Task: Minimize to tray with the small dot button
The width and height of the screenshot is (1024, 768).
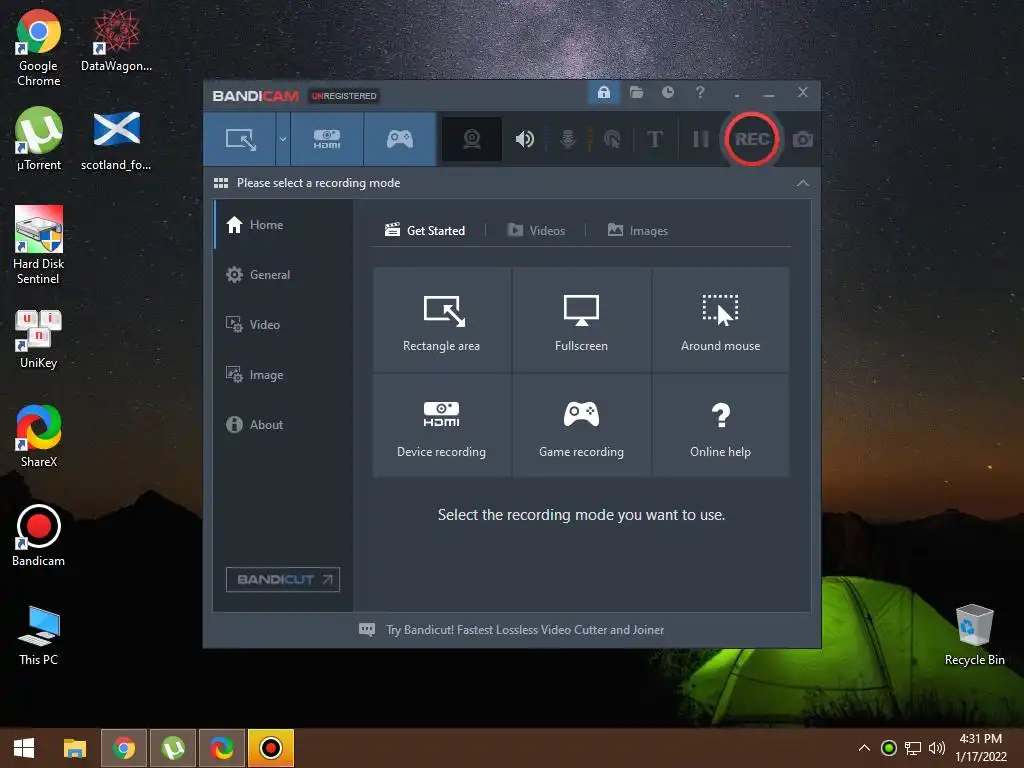Action: coord(737,94)
